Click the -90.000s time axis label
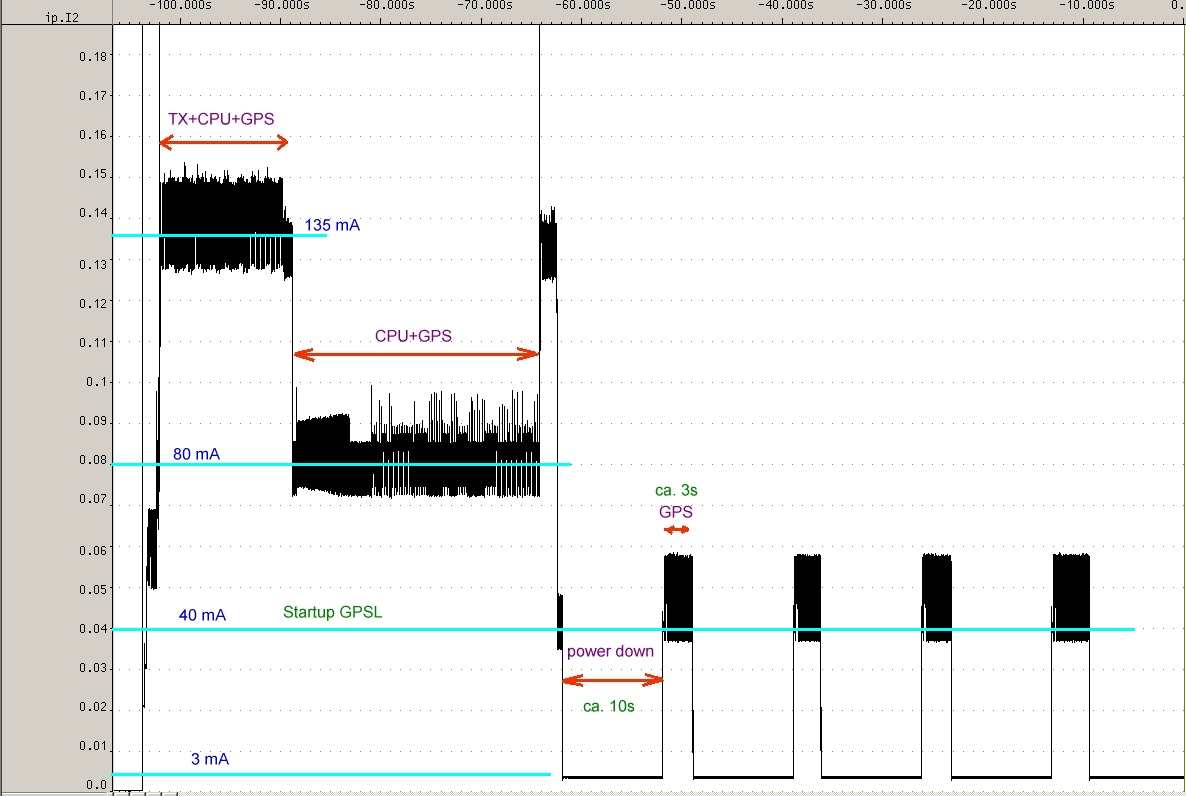The width and height of the screenshot is (1186, 796). 281,5
